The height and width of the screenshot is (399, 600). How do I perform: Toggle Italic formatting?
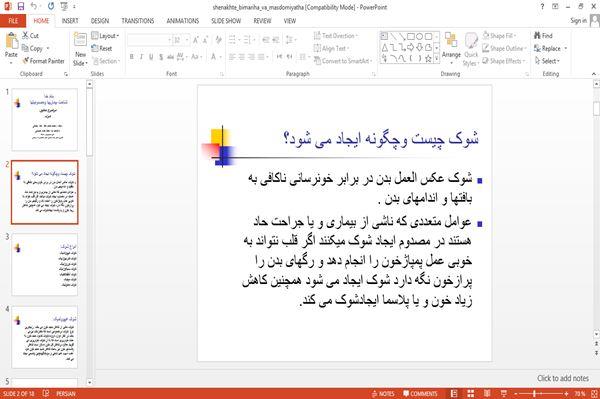pyautogui.click(x=141, y=57)
